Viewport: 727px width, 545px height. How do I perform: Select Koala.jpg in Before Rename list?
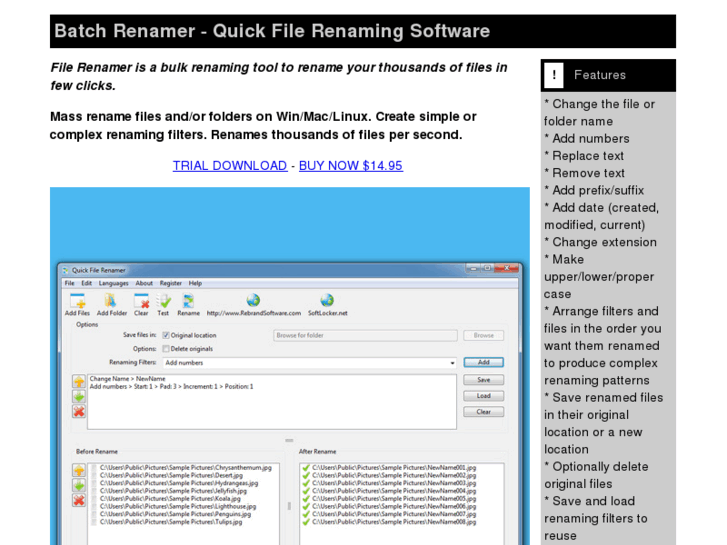point(170,499)
